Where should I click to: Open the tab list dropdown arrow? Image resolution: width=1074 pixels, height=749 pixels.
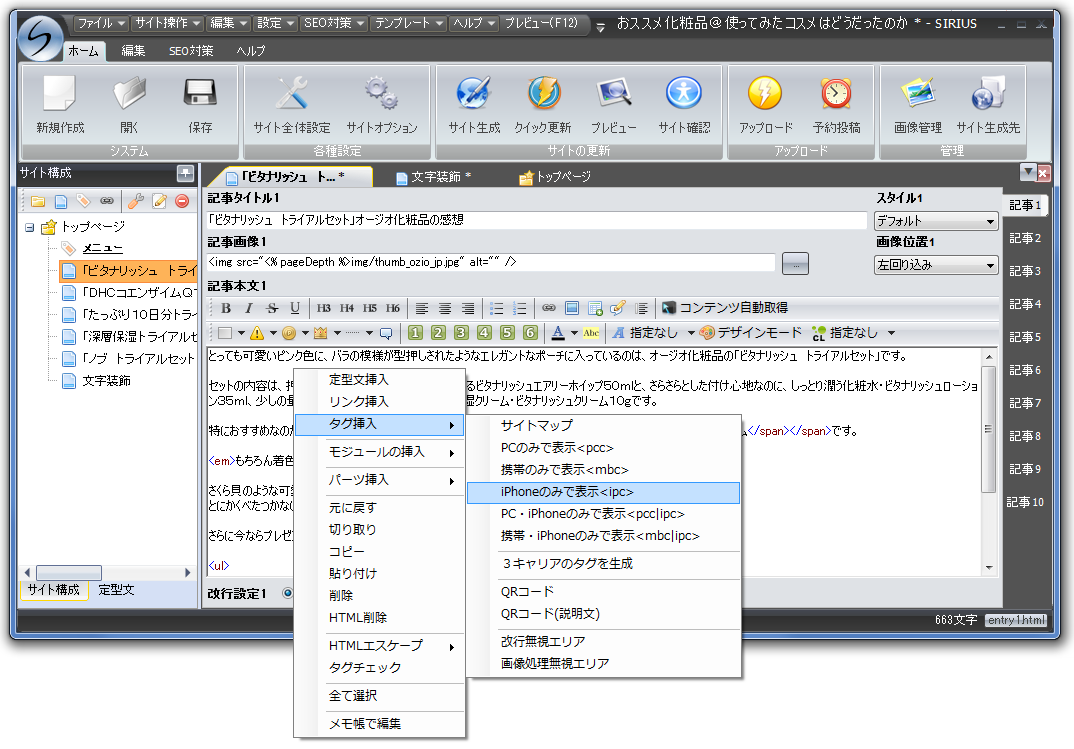[x=1028, y=173]
